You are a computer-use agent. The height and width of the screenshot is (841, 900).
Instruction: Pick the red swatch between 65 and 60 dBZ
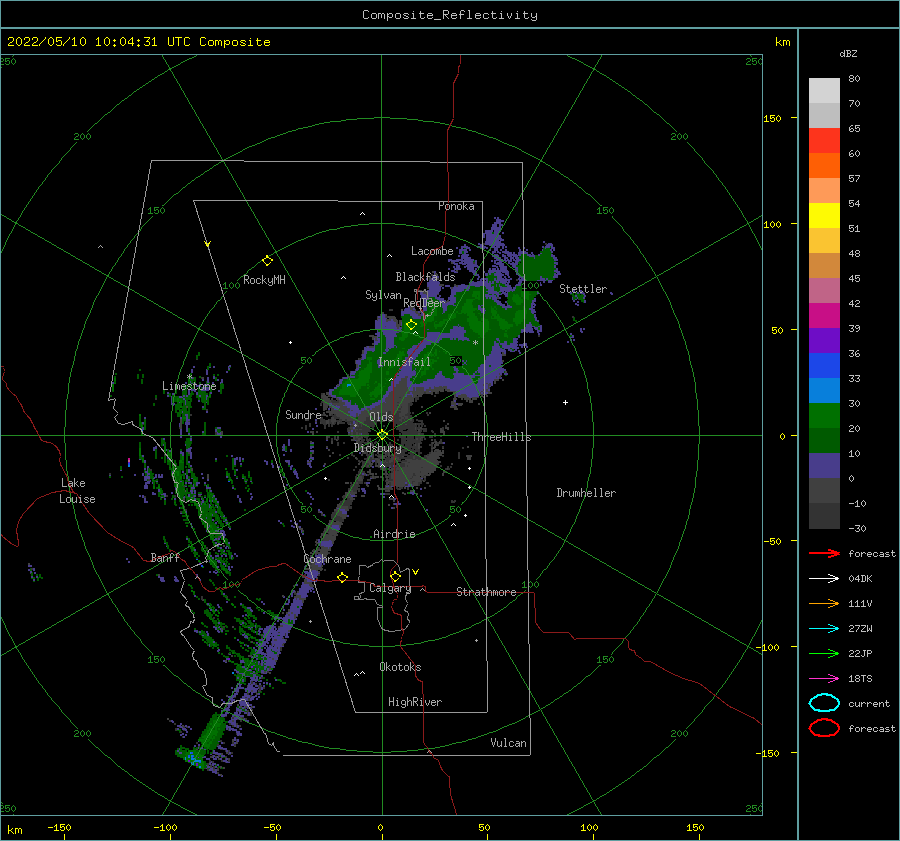pos(824,140)
